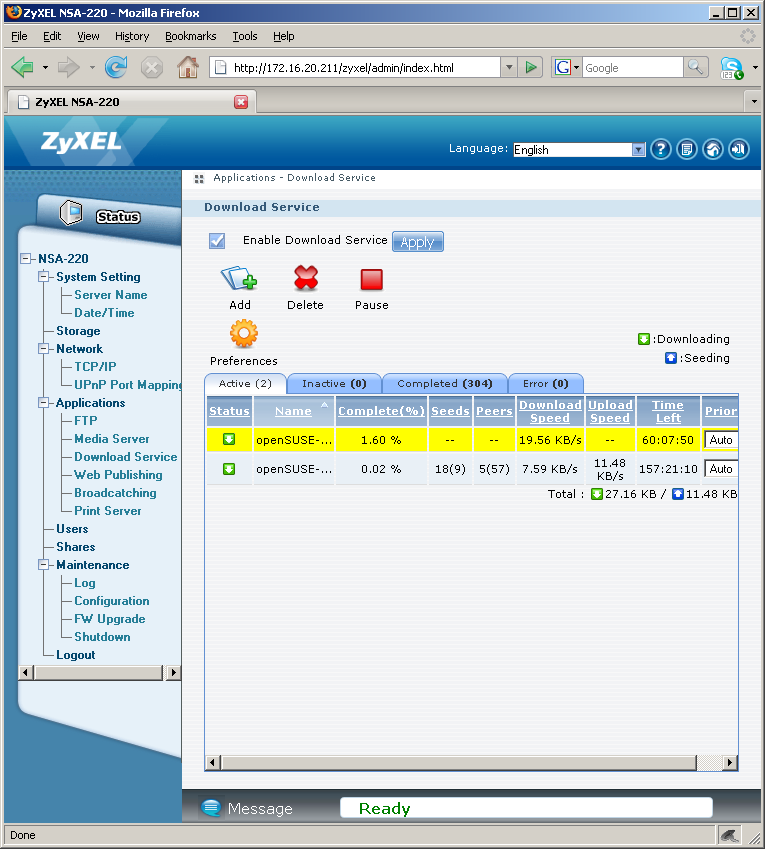Collapse System Setting tree node

43,277
